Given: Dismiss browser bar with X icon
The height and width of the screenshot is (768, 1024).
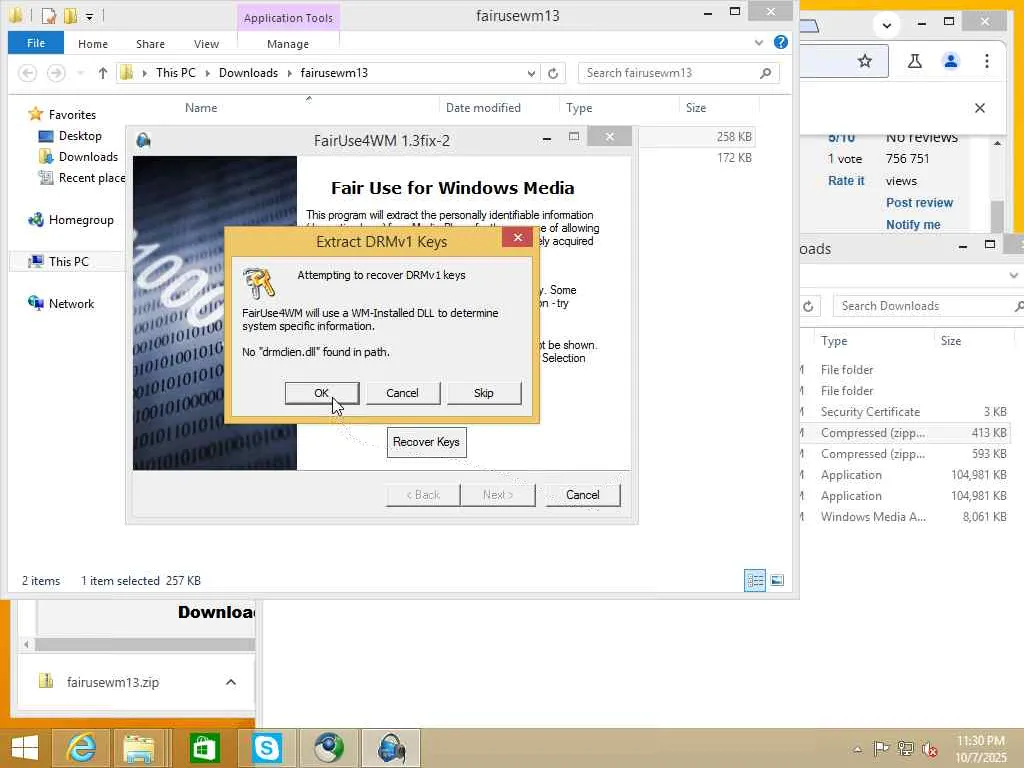Looking at the screenshot, I should (980, 108).
